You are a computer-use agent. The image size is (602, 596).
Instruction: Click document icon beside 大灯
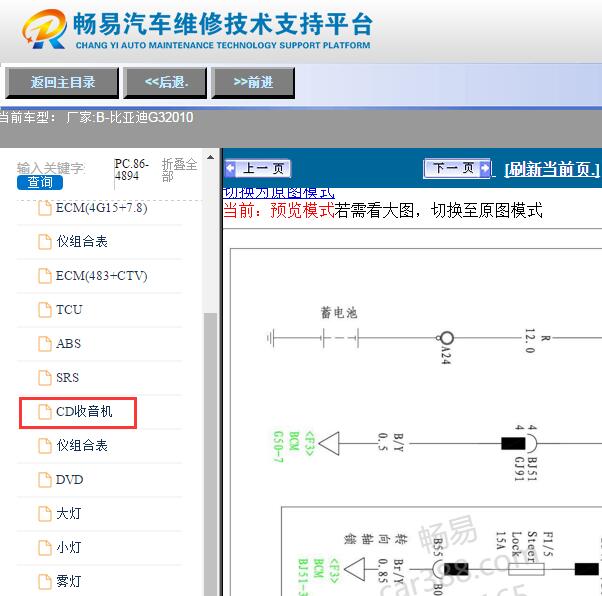coord(45,514)
